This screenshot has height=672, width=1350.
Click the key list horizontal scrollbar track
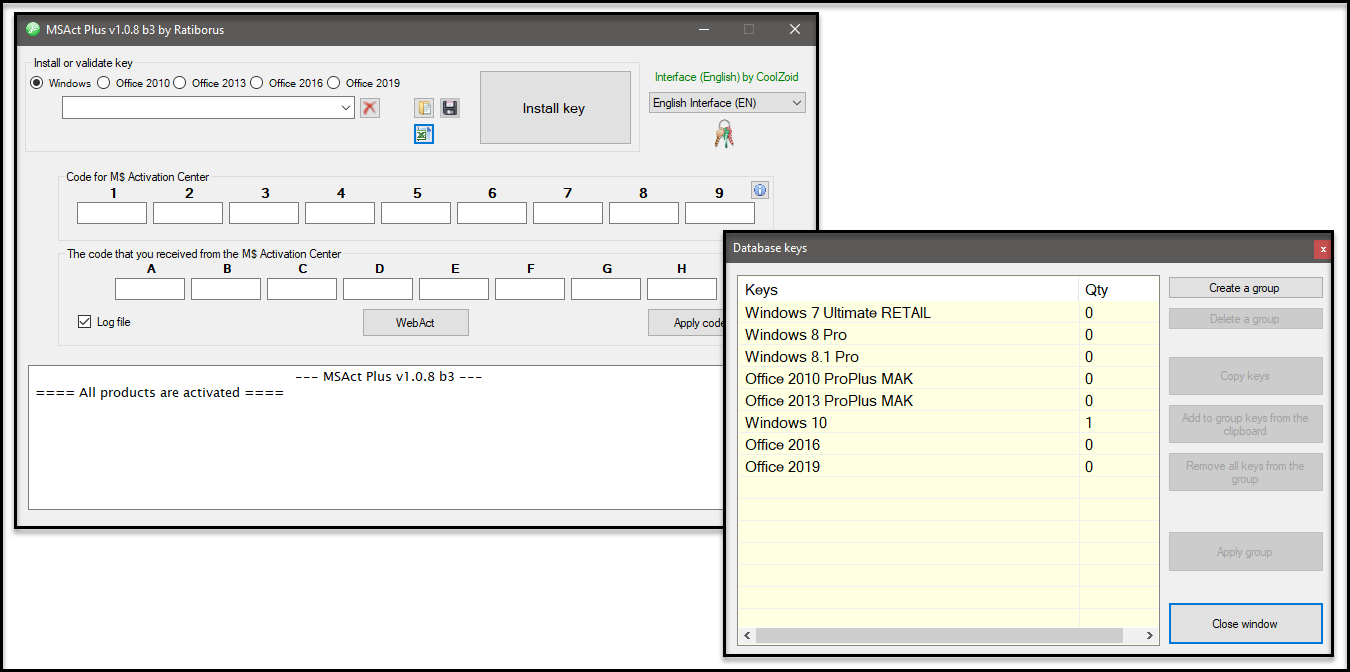[x=948, y=636]
